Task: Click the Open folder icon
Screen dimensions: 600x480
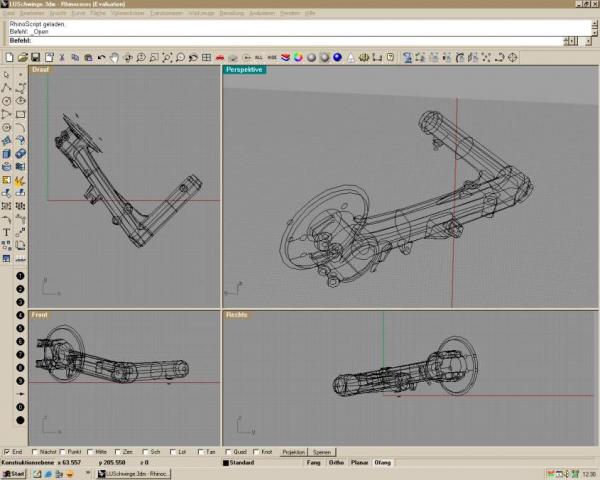Action: (x=23, y=57)
